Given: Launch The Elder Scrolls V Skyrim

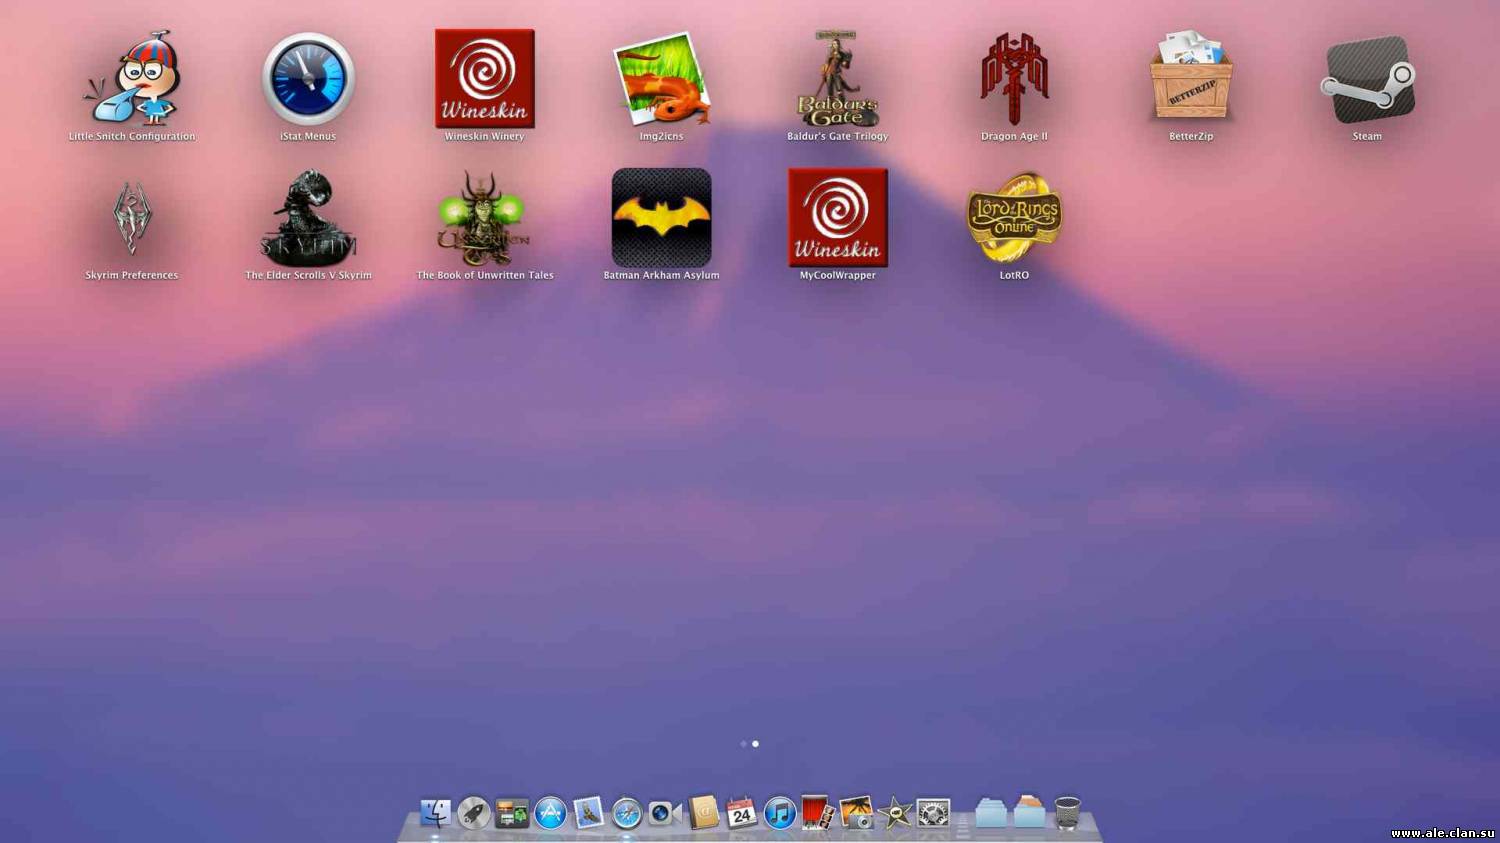Looking at the screenshot, I should [x=308, y=218].
